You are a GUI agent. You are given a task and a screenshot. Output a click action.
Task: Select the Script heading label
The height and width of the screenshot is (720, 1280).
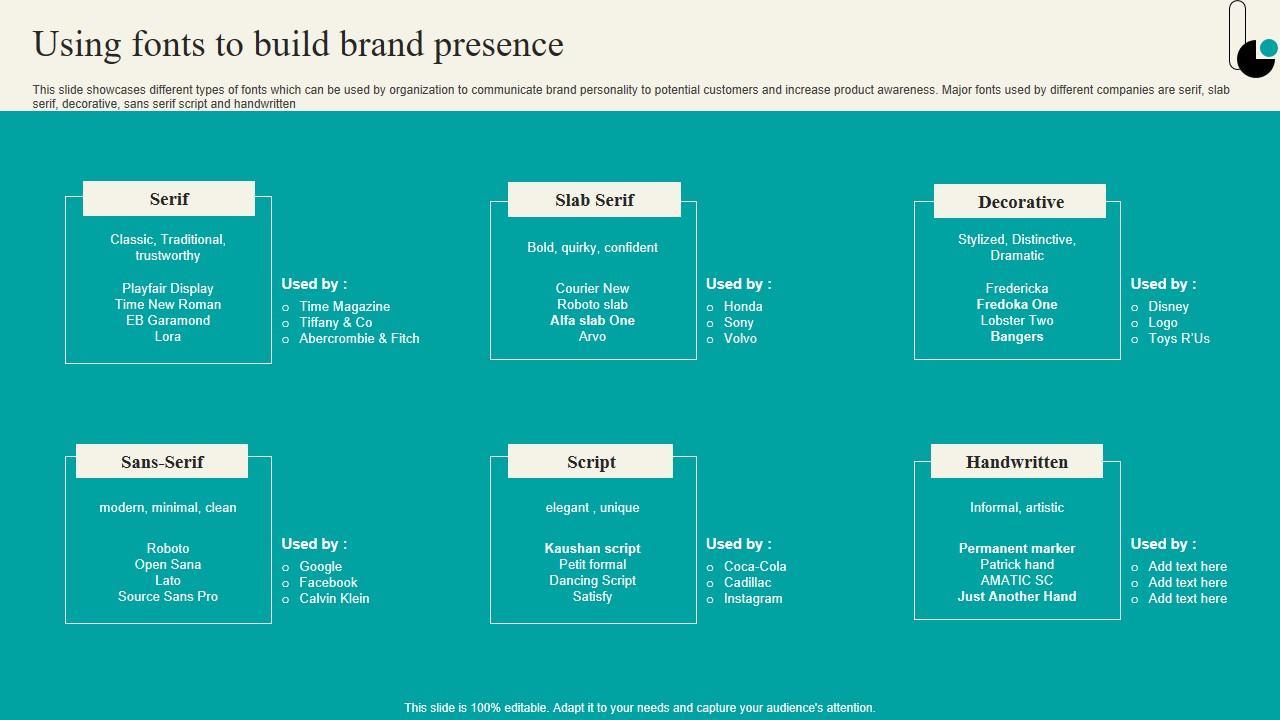(x=591, y=462)
